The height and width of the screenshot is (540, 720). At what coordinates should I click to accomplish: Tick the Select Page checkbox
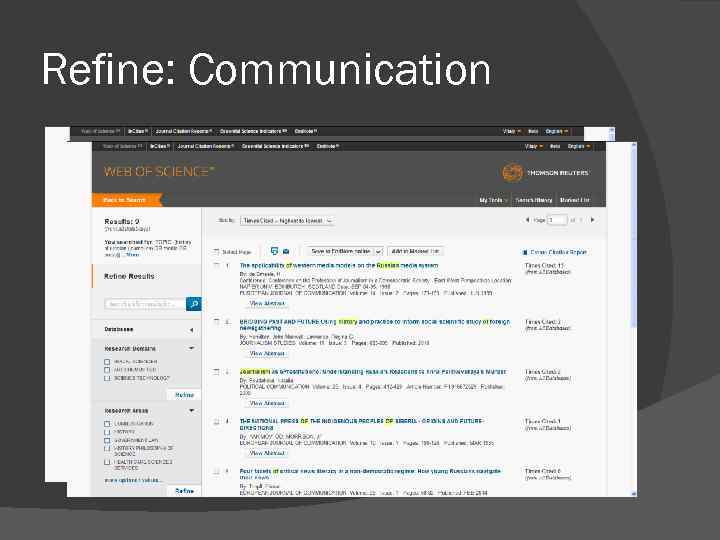216,252
